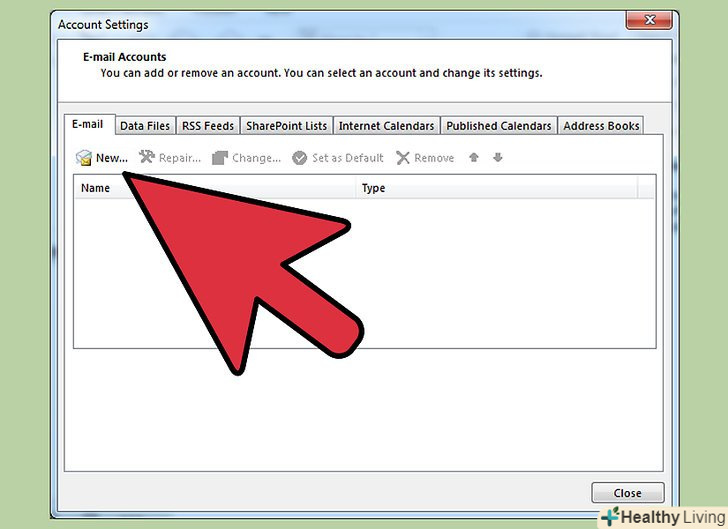
Task: Click the Repair tools icon
Action: pyautogui.click(x=147, y=157)
